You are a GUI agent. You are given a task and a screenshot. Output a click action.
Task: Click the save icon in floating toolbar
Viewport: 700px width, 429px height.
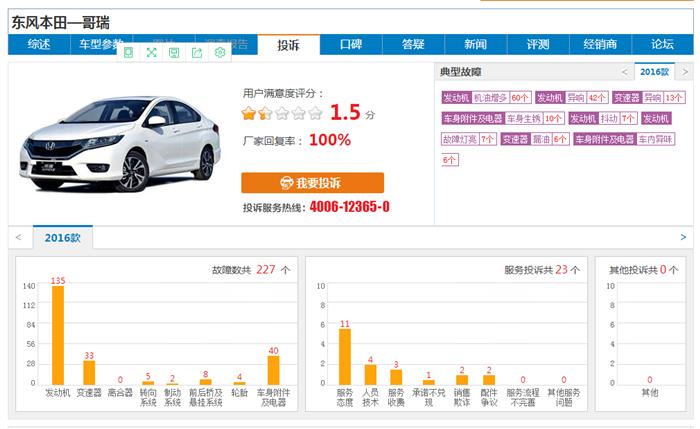(x=174, y=53)
